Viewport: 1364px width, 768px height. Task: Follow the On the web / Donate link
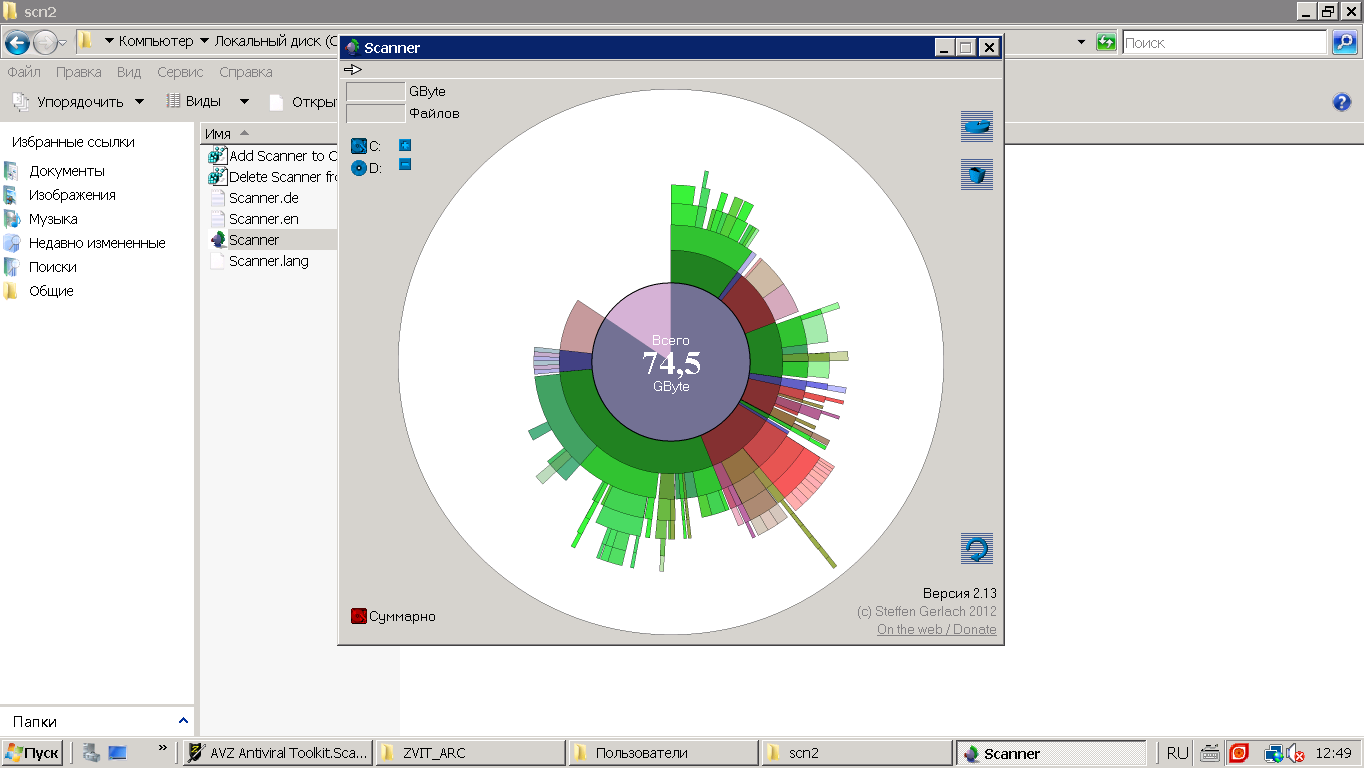(x=937, y=629)
